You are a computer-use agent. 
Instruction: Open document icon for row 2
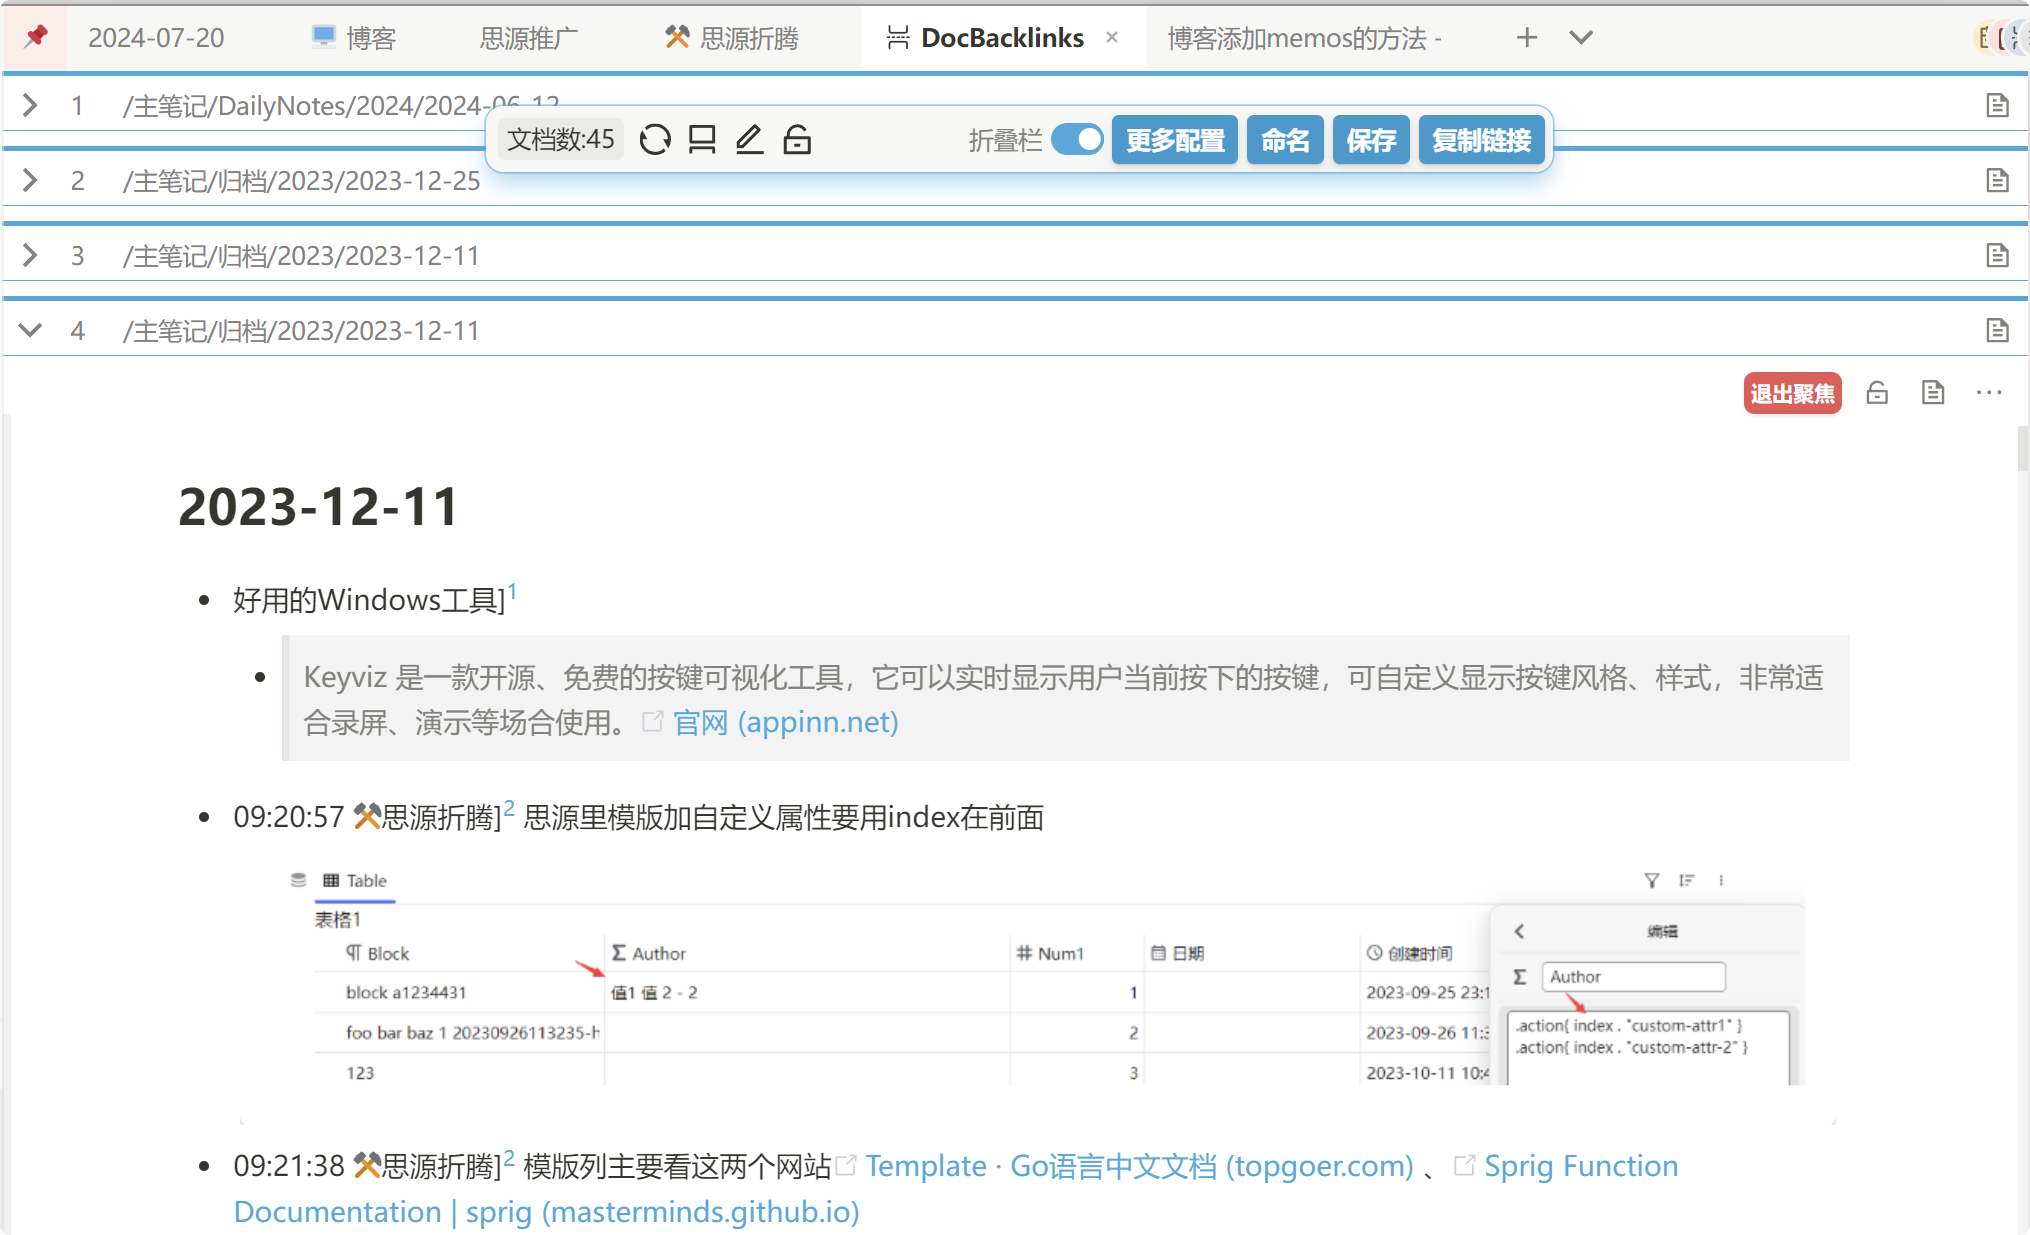[1997, 181]
